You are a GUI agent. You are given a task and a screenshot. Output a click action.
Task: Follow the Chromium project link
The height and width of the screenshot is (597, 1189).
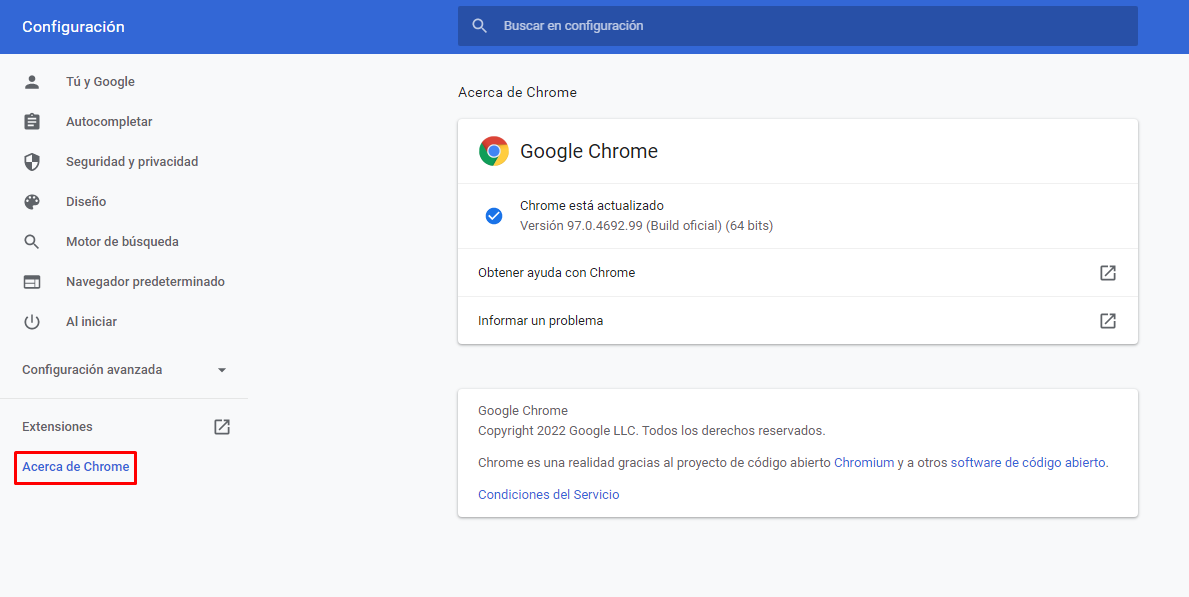pos(864,462)
